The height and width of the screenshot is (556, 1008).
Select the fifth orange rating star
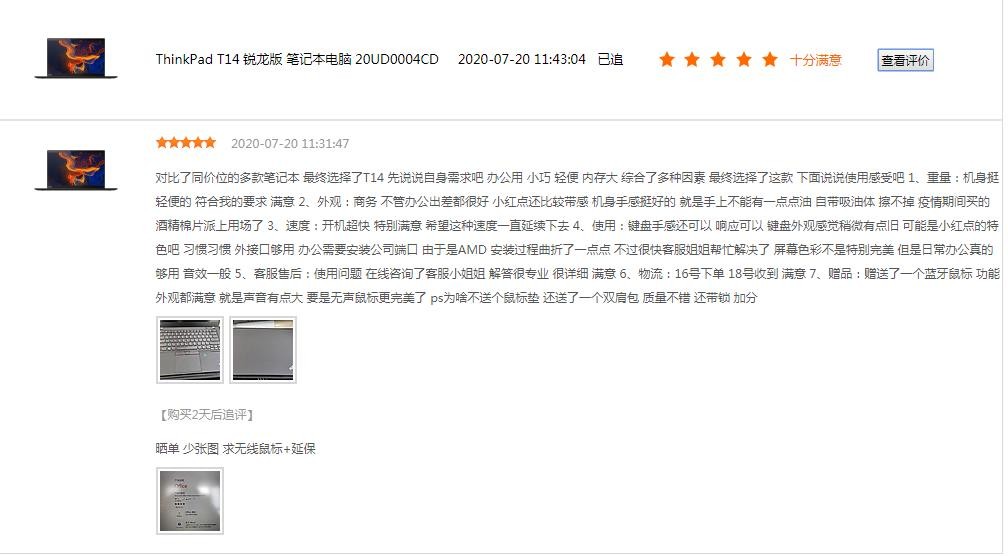(770, 60)
